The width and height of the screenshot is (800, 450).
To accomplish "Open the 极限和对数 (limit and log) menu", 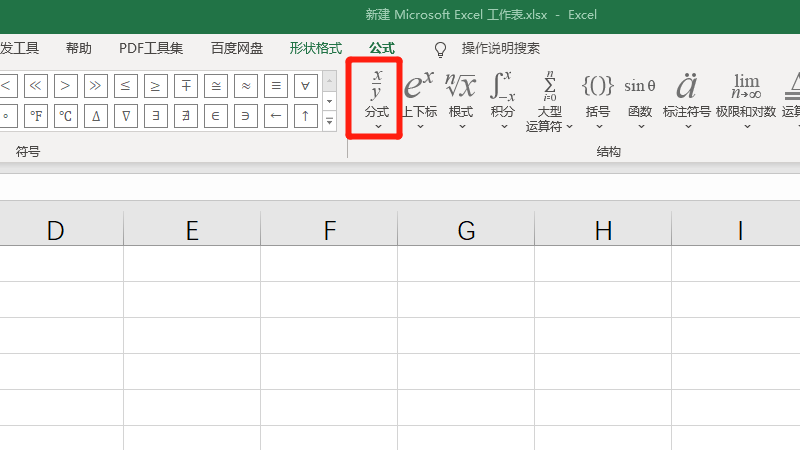I will [x=746, y=97].
